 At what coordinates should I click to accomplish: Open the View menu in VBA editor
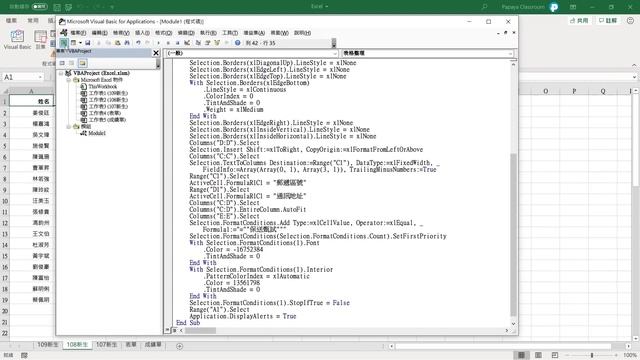[x=121, y=33]
